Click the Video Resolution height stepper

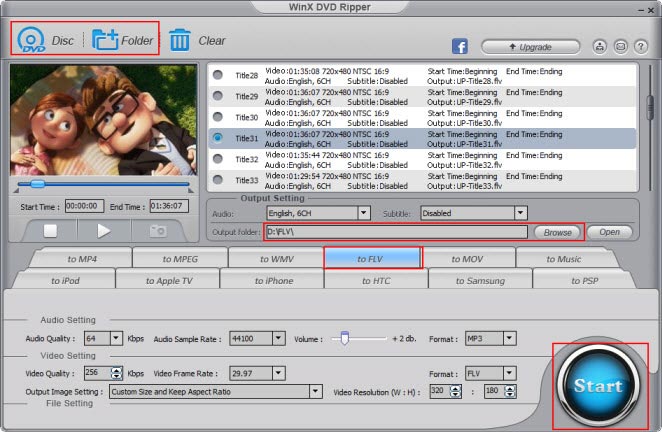coord(510,391)
